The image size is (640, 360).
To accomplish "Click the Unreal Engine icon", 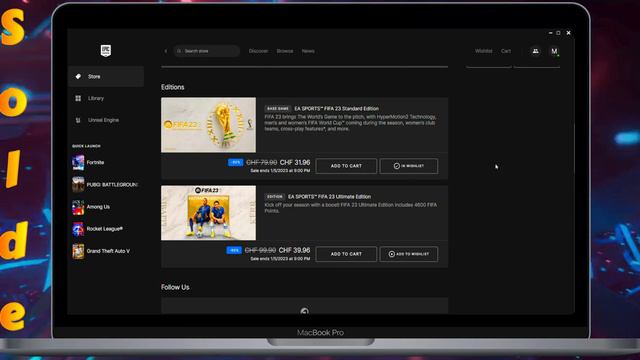I will point(78,120).
